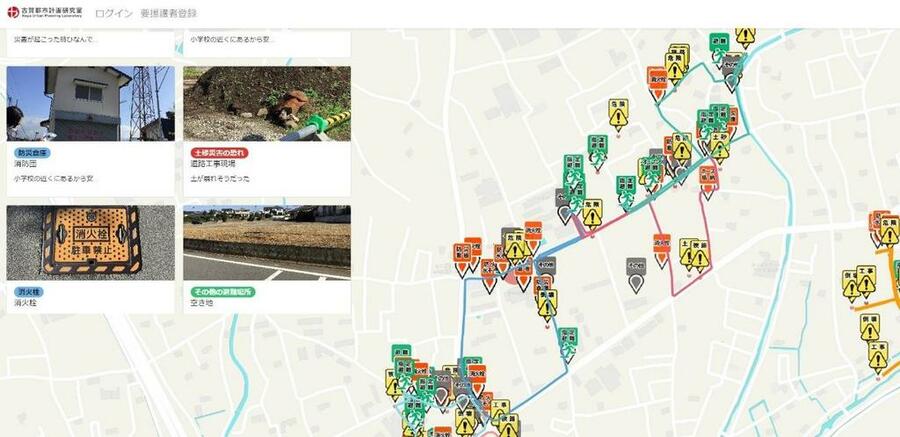
Task: Open the 道路工事現場 landslide photo
Action: coord(267,103)
